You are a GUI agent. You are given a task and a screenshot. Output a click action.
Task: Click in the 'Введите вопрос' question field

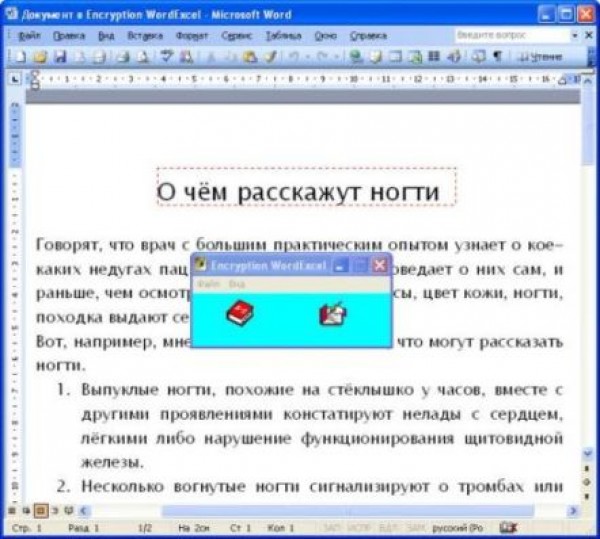[x=512, y=35]
